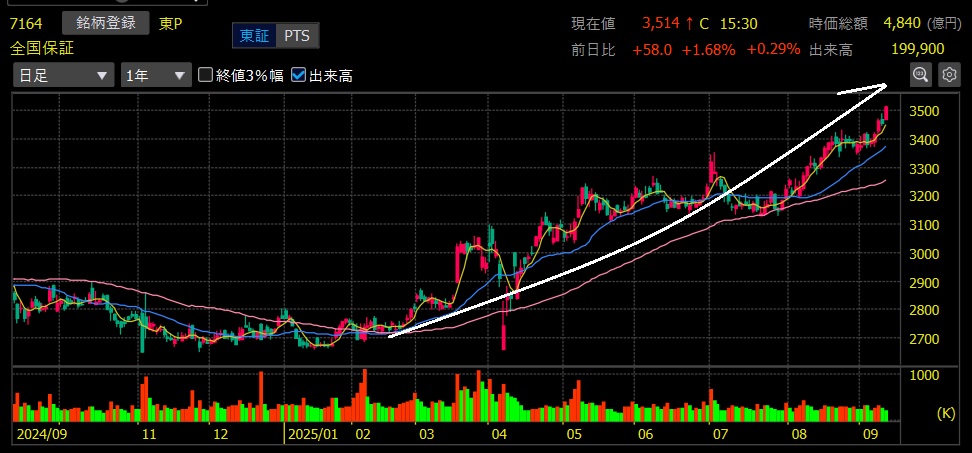Click the 2025/01 date axis label

point(314,435)
